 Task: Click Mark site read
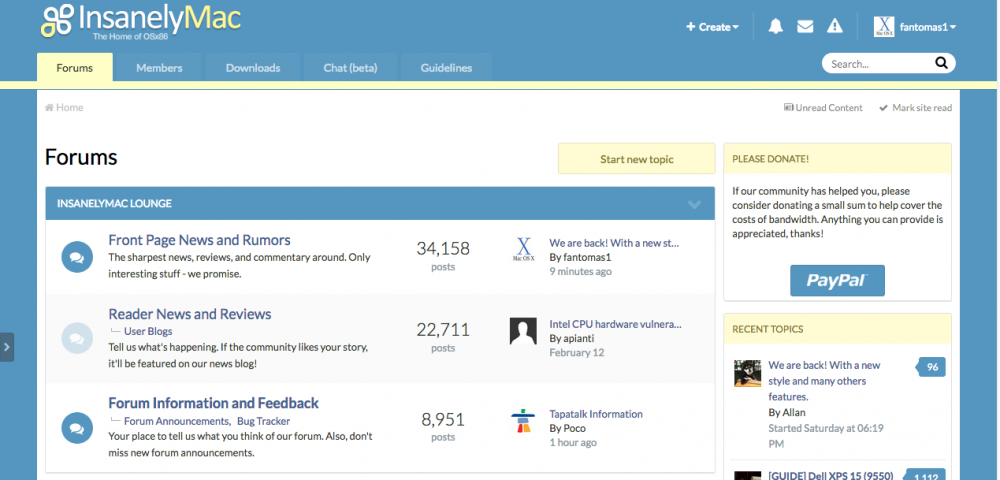point(915,108)
